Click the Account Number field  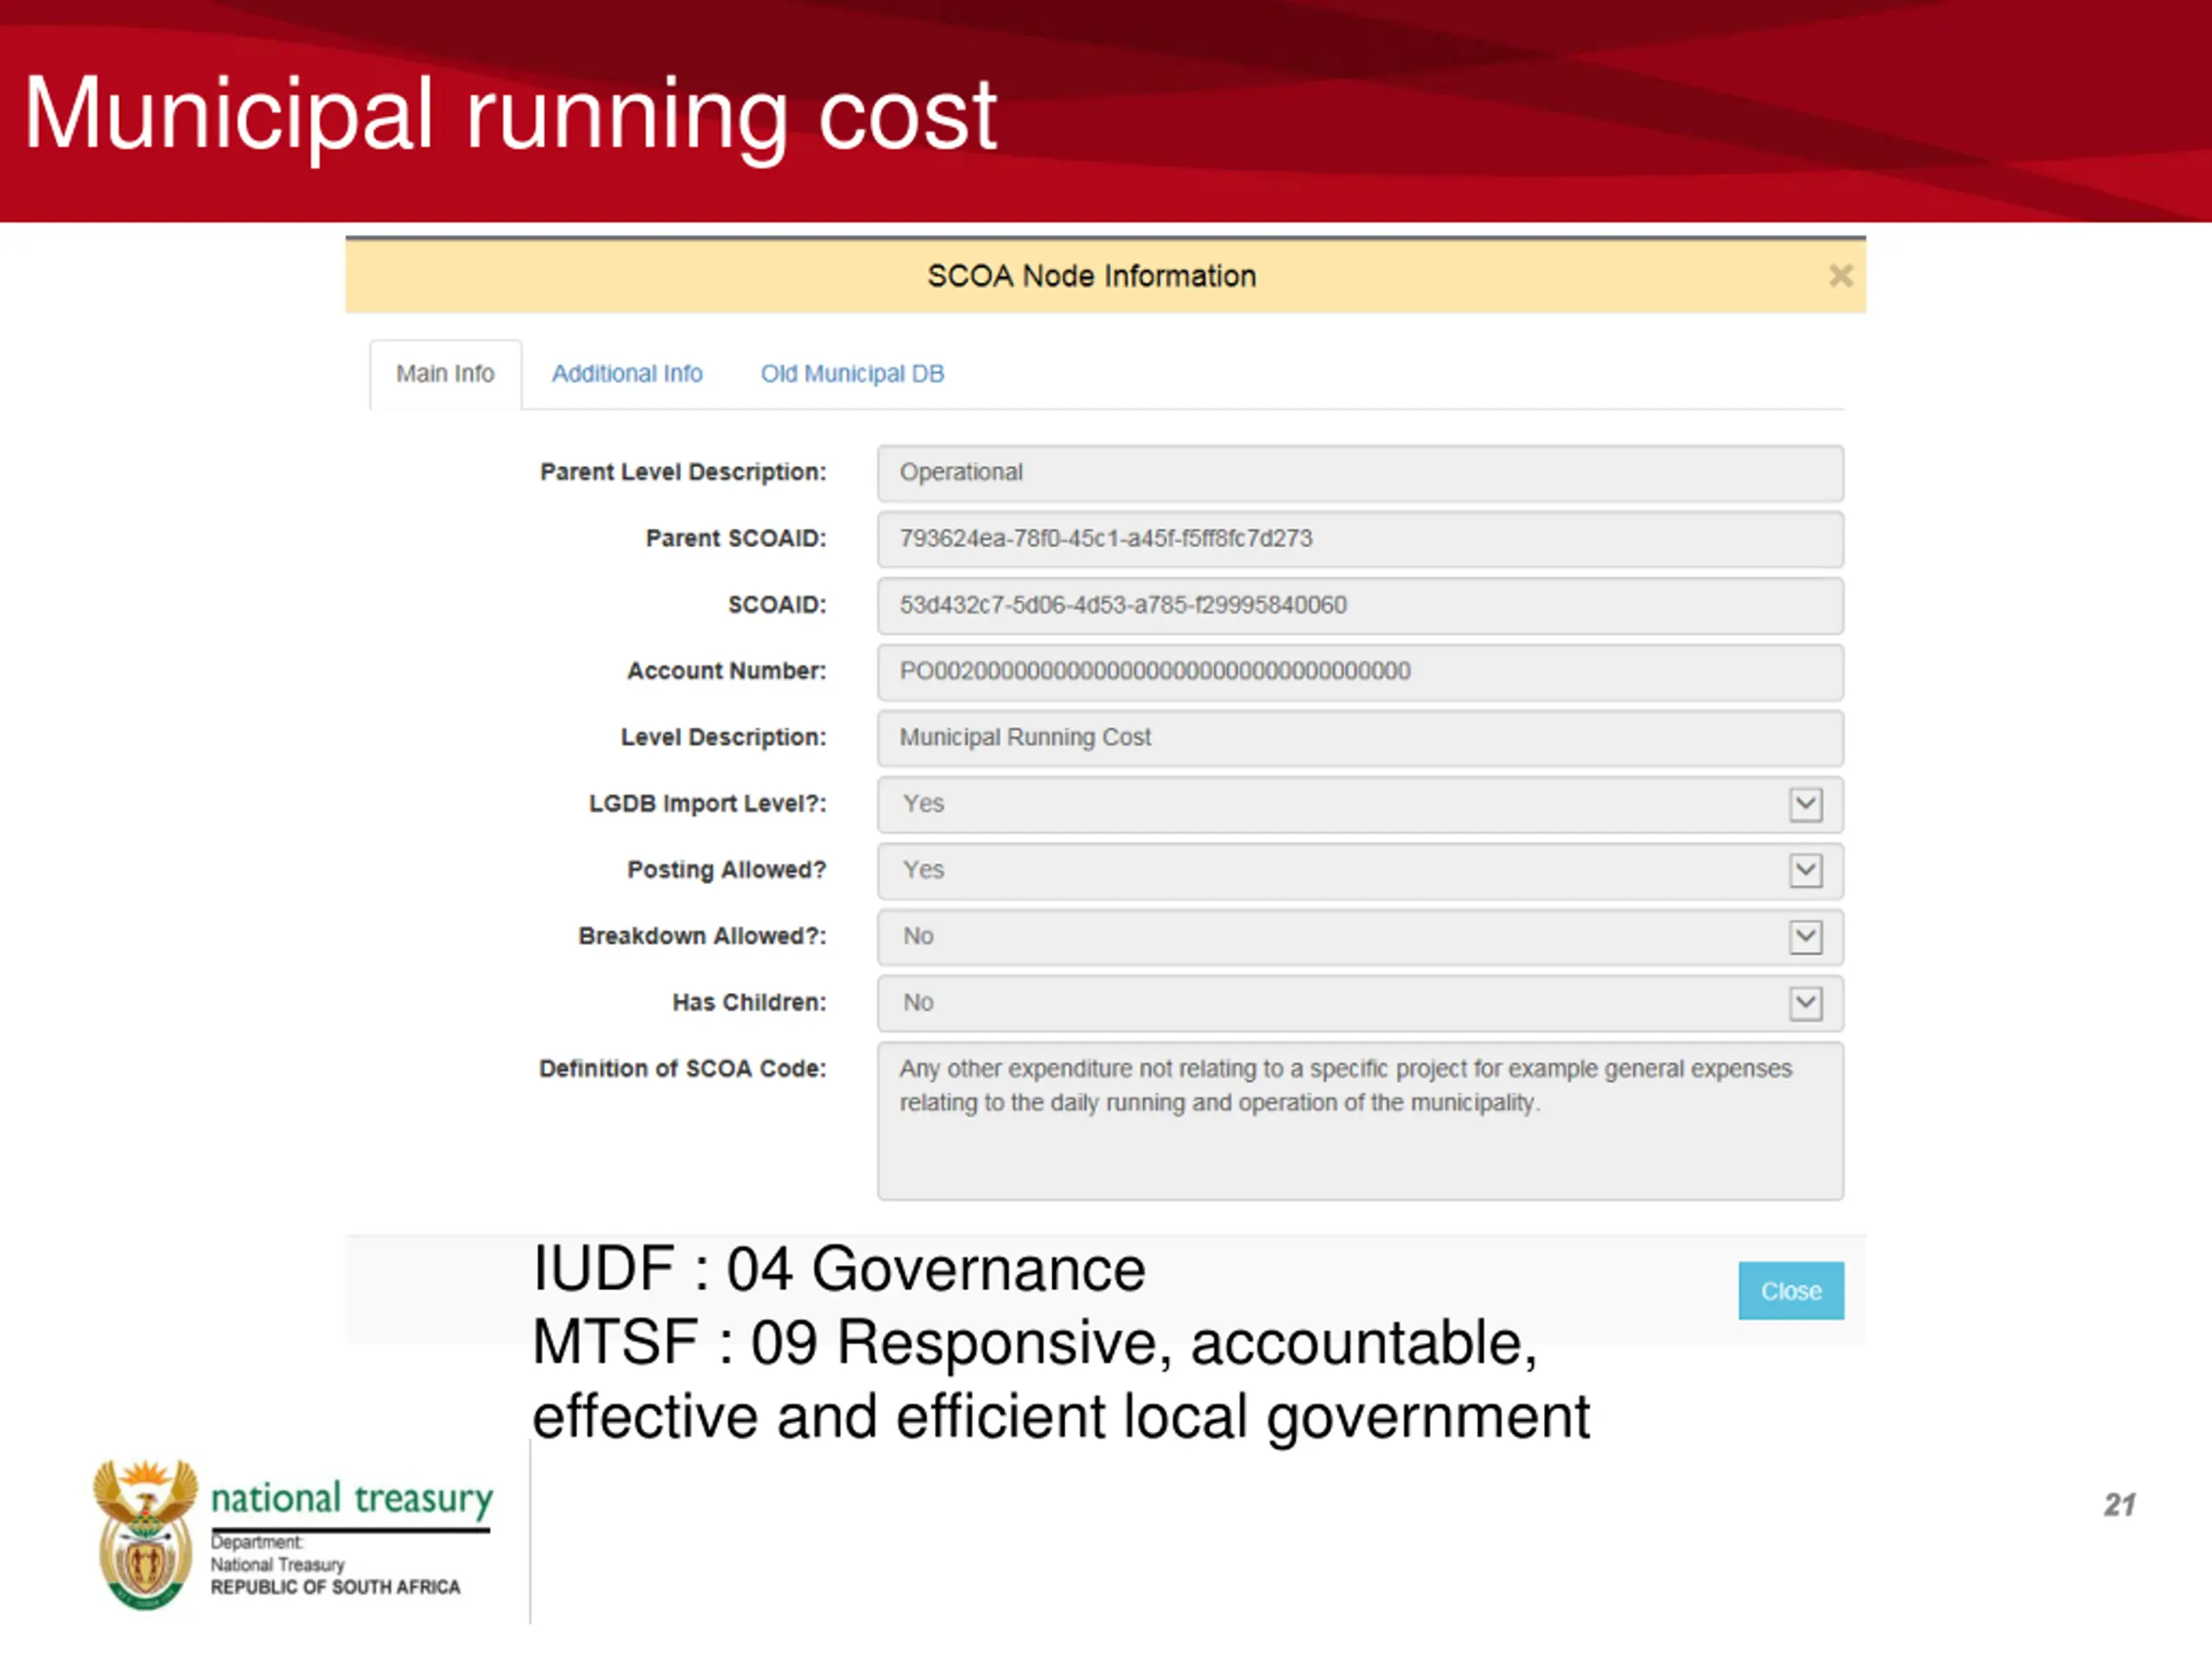click(x=1360, y=672)
